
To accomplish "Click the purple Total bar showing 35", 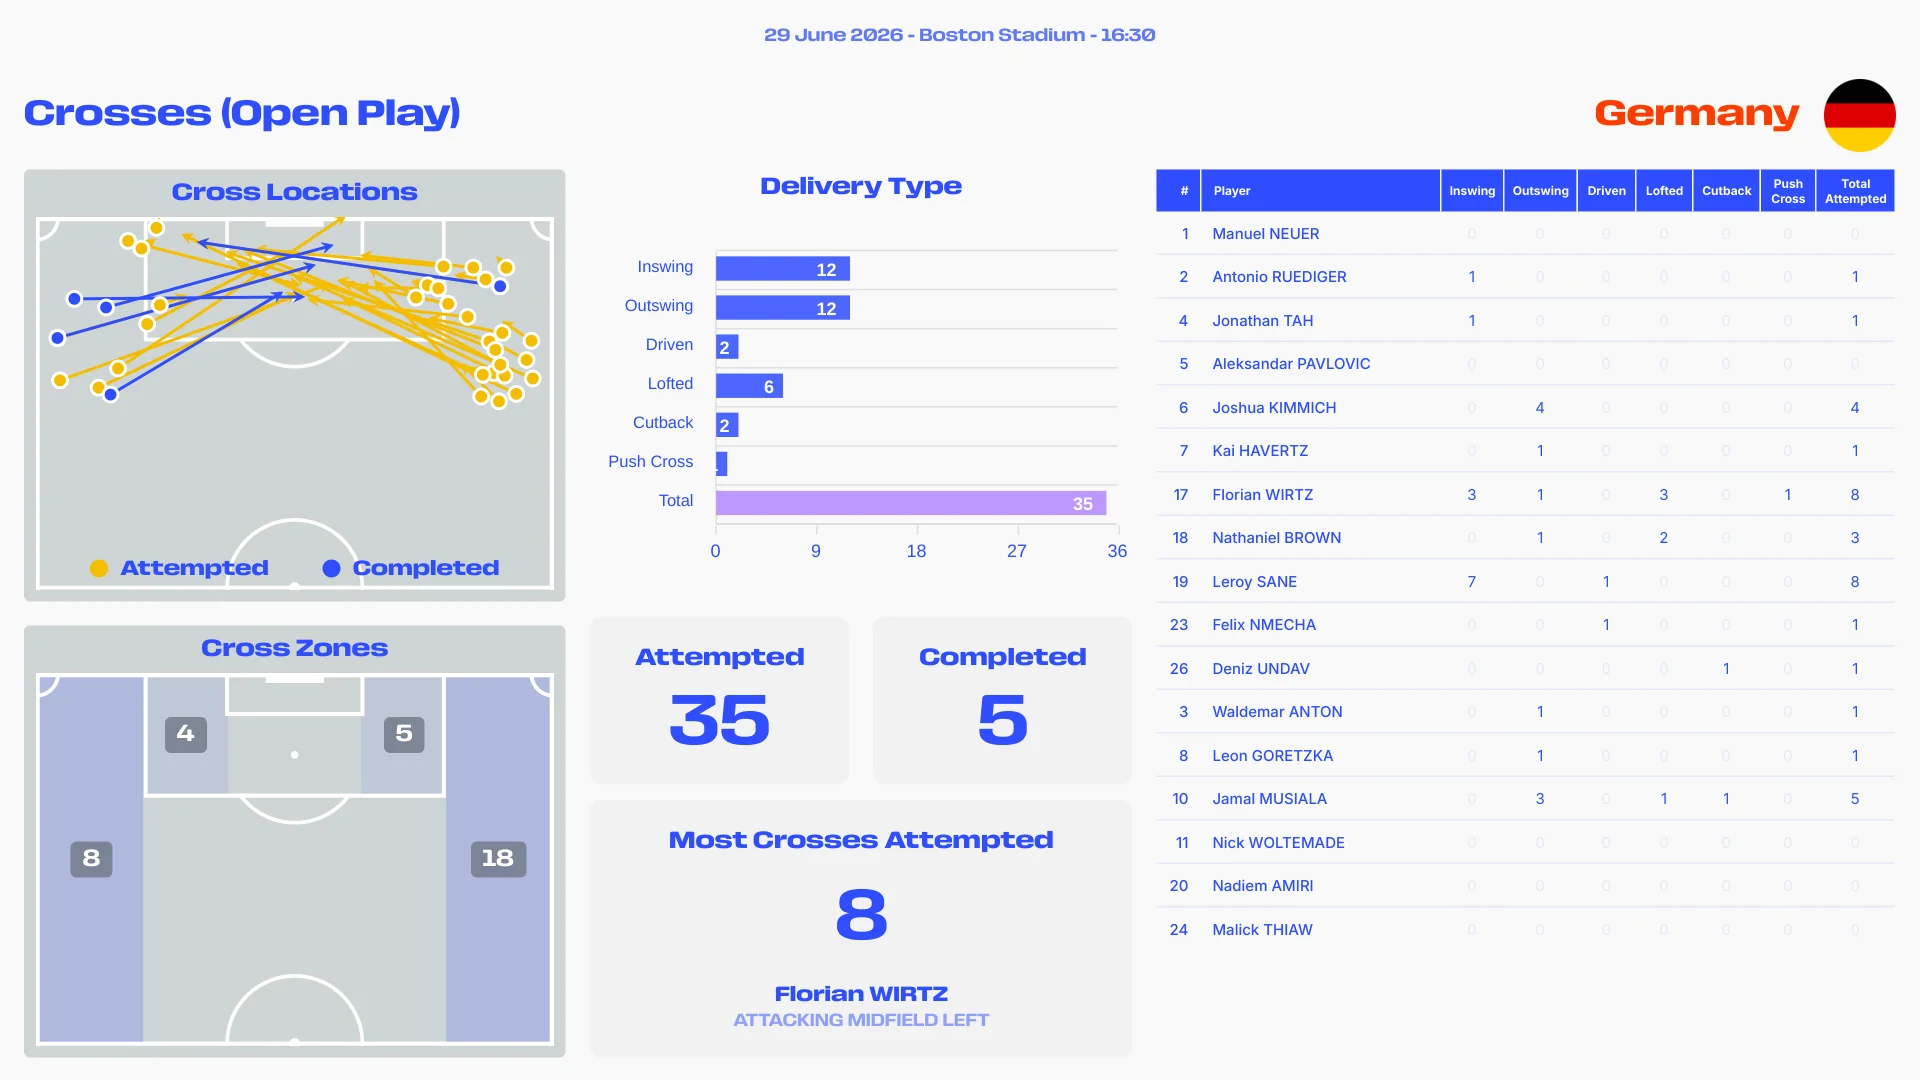I will (911, 503).
